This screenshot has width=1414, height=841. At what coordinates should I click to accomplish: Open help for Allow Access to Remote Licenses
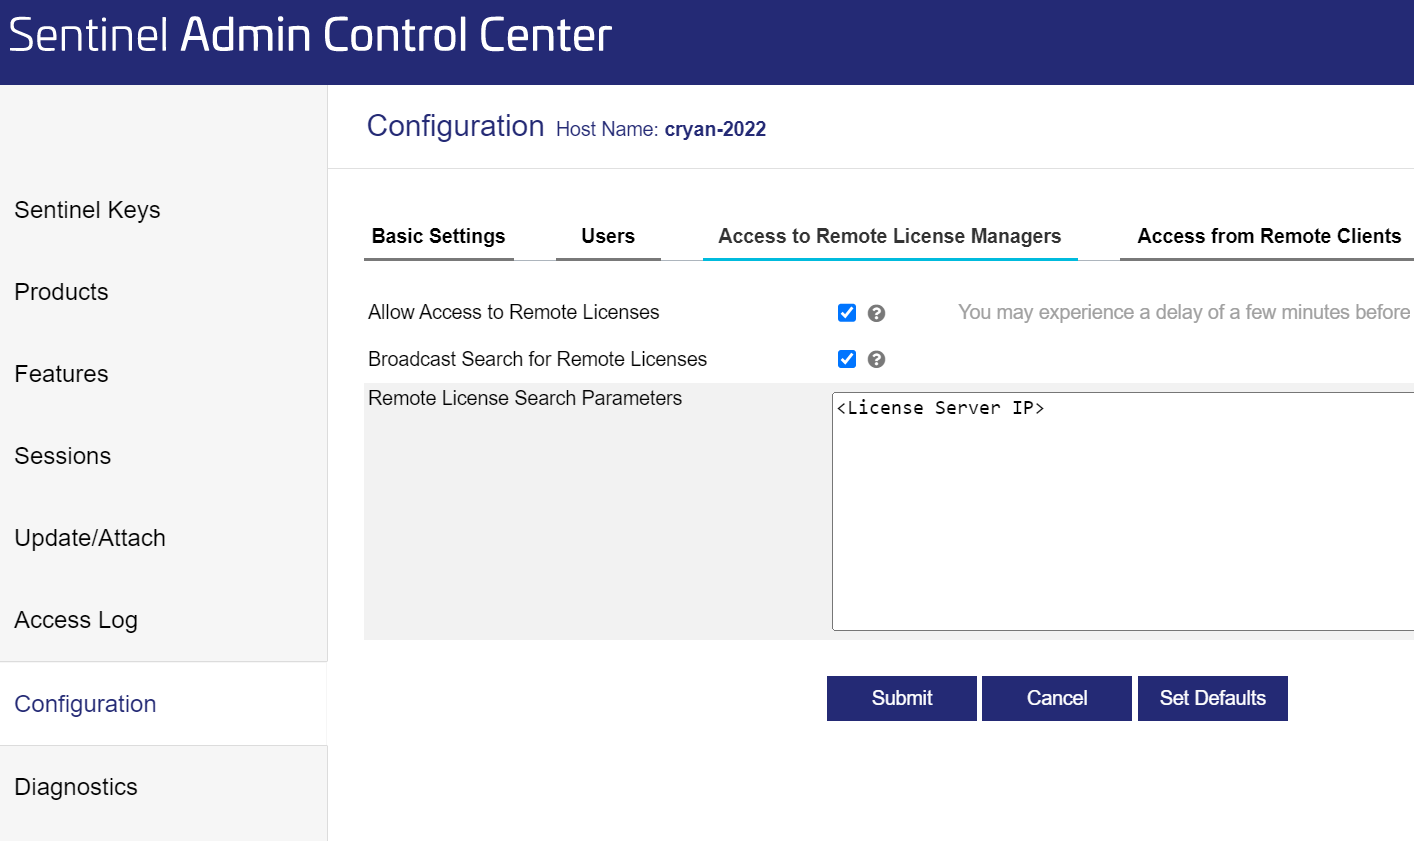877,312
